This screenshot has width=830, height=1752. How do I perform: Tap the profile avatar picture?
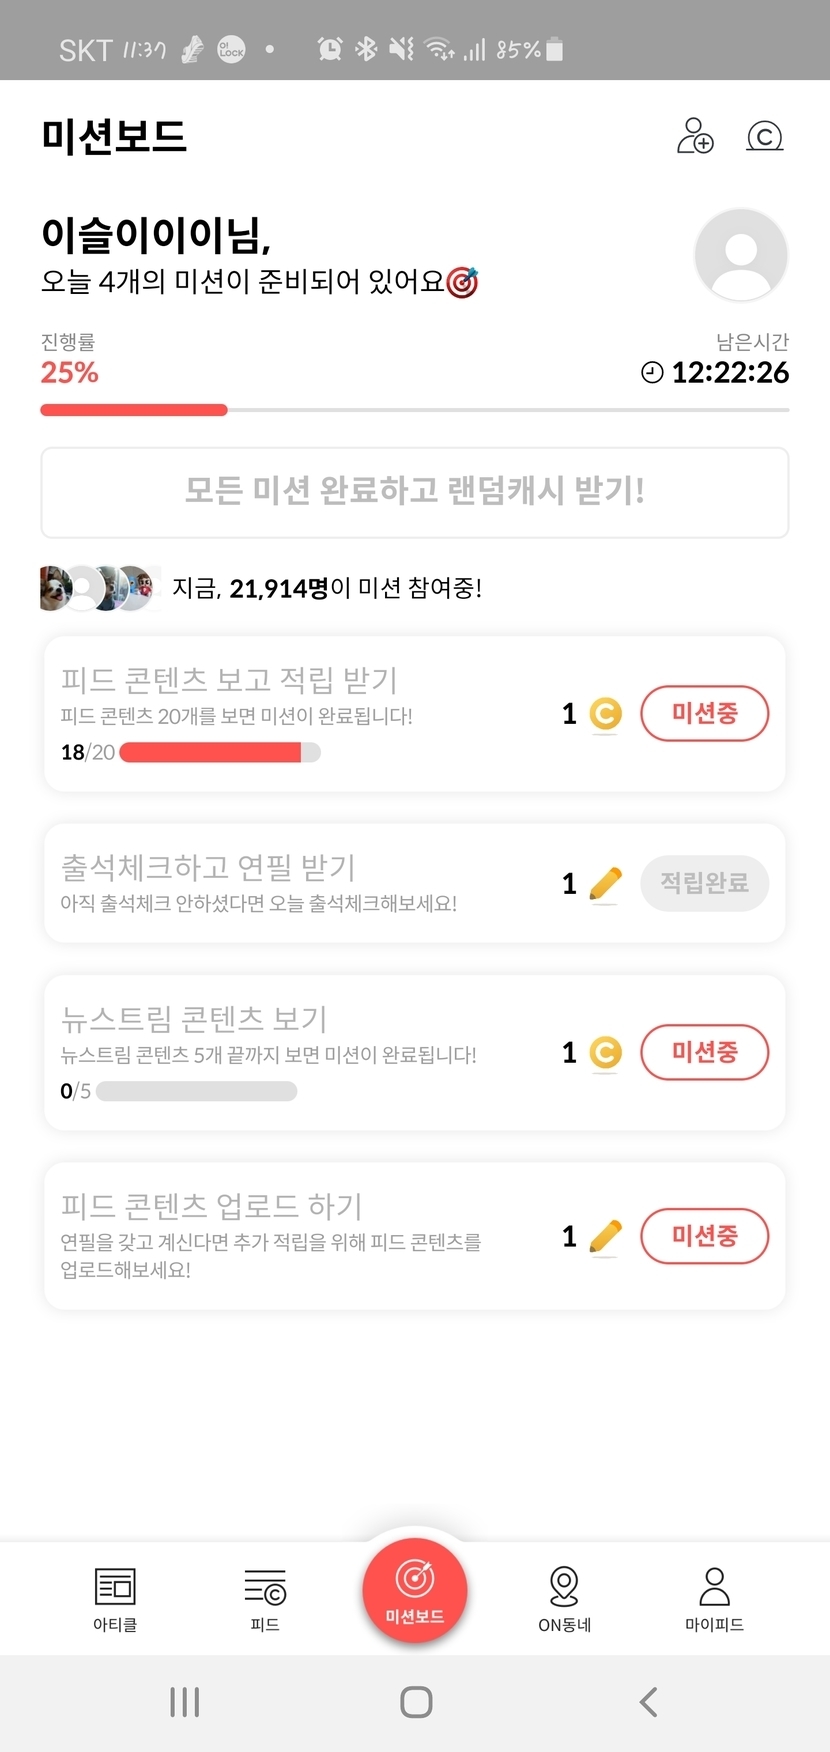(741, 255)
